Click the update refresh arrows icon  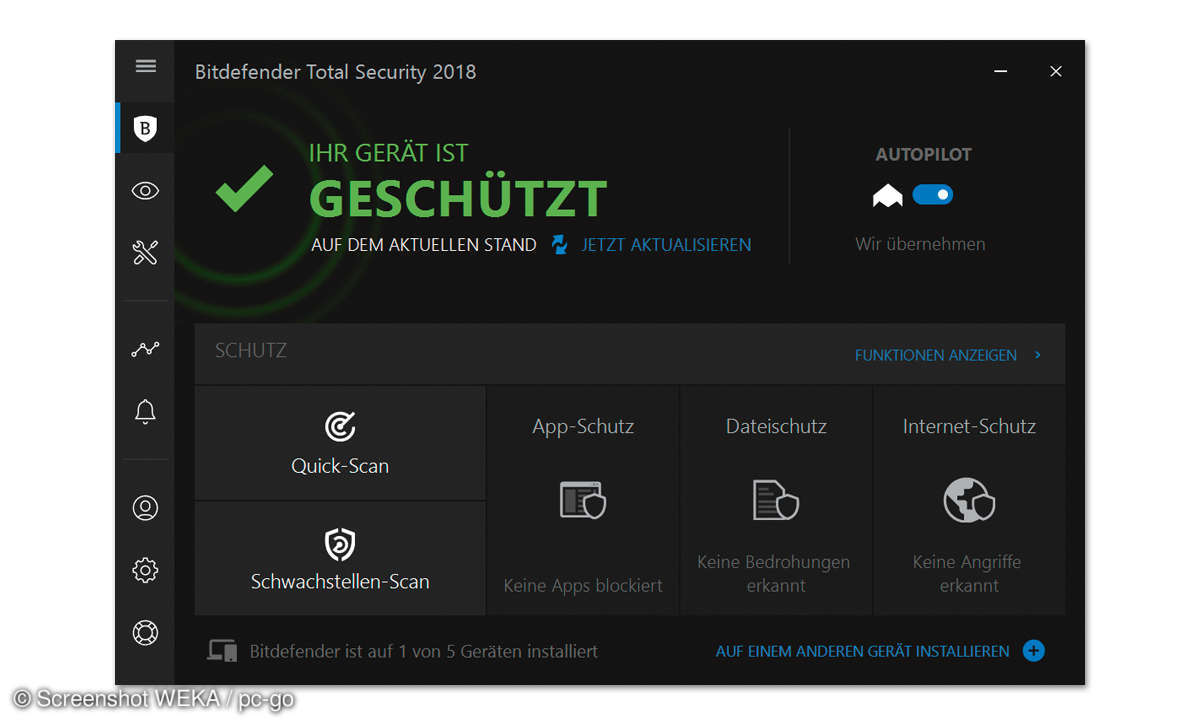[x=560, y=245]
